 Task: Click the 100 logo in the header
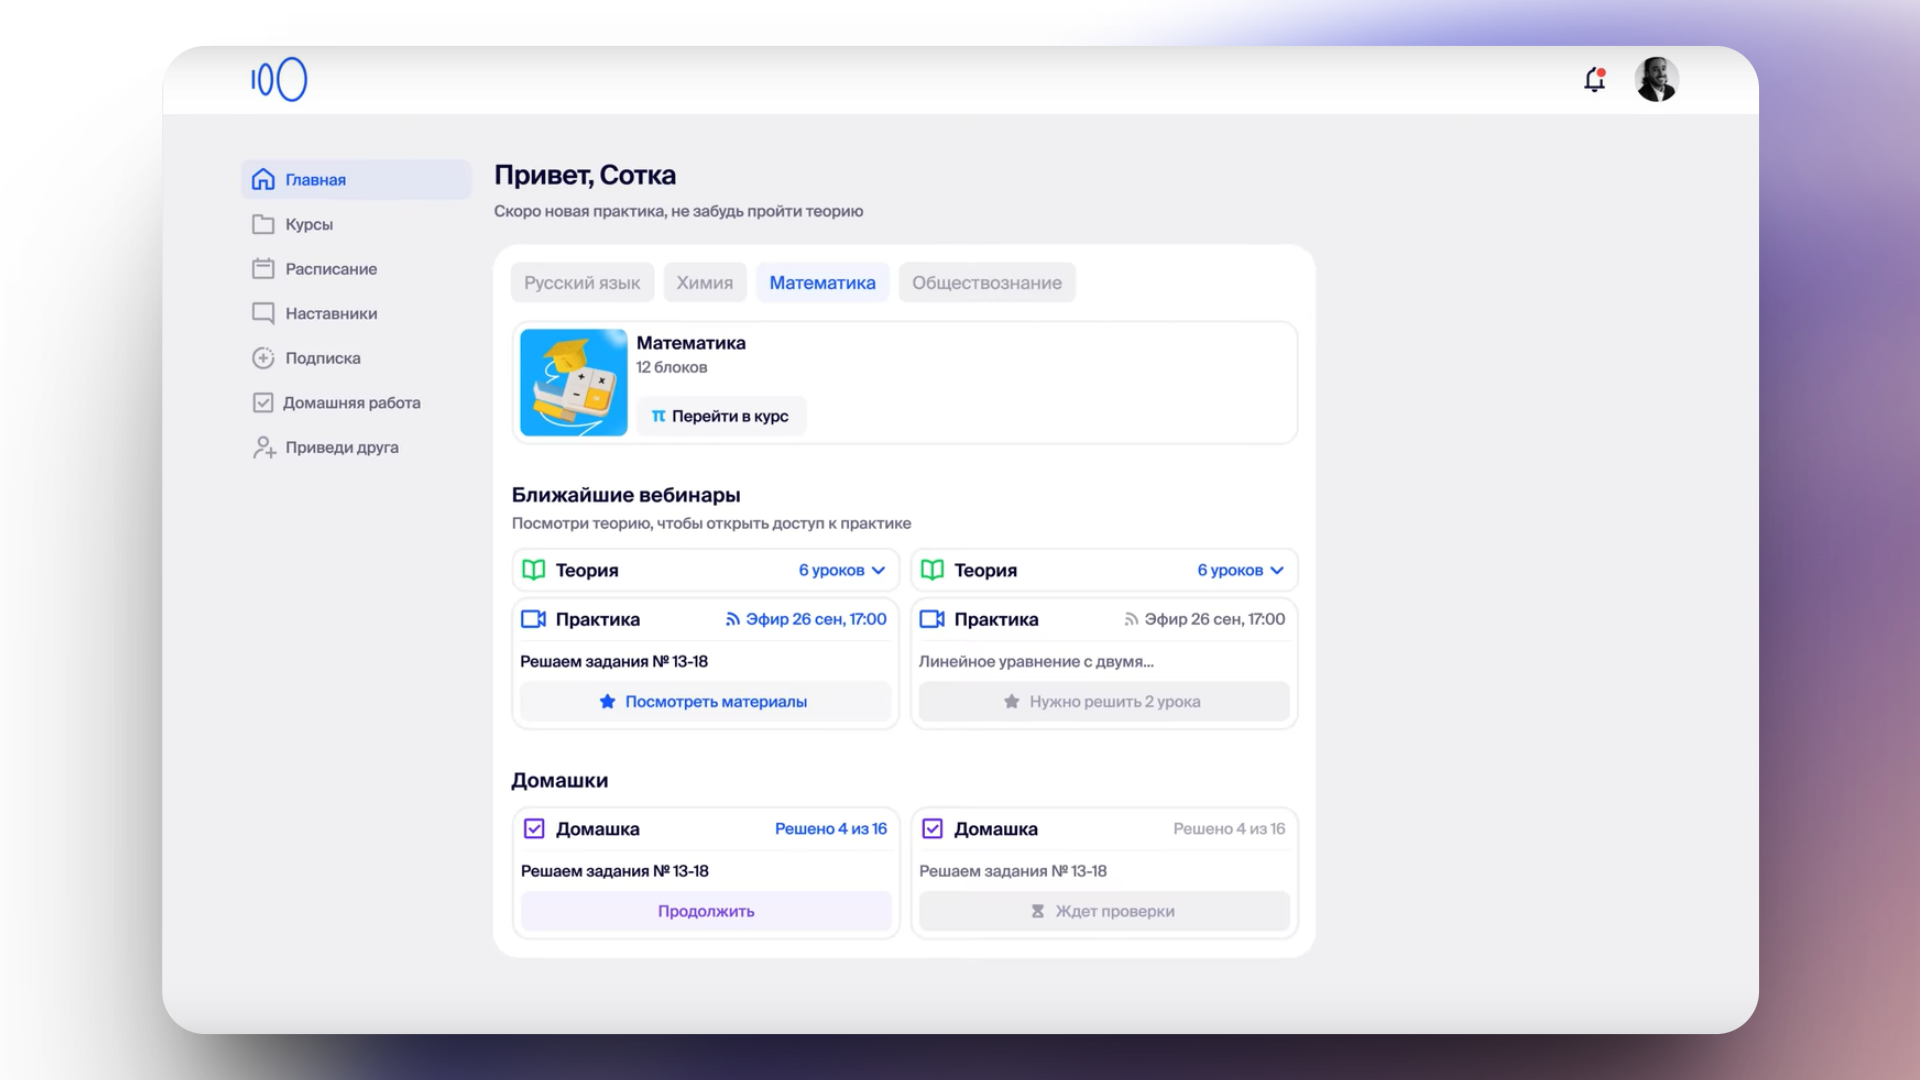[279, 79]
